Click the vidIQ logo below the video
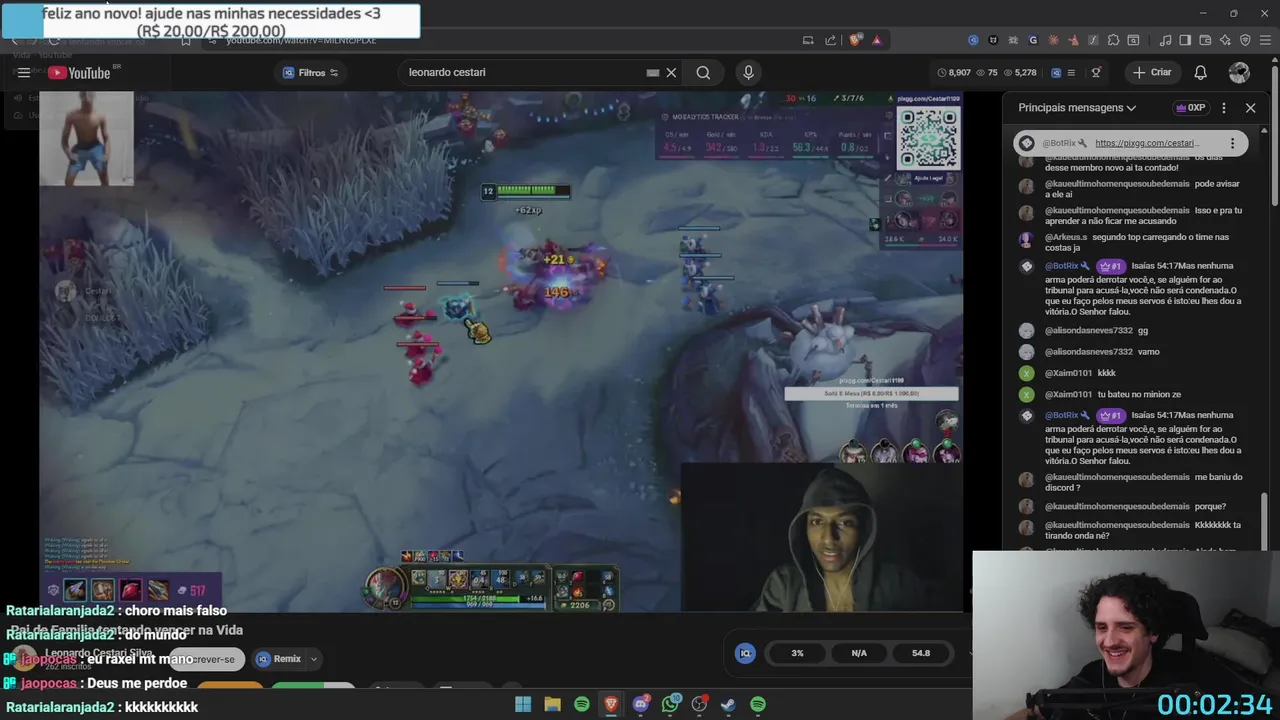 (x=745, y=653)
